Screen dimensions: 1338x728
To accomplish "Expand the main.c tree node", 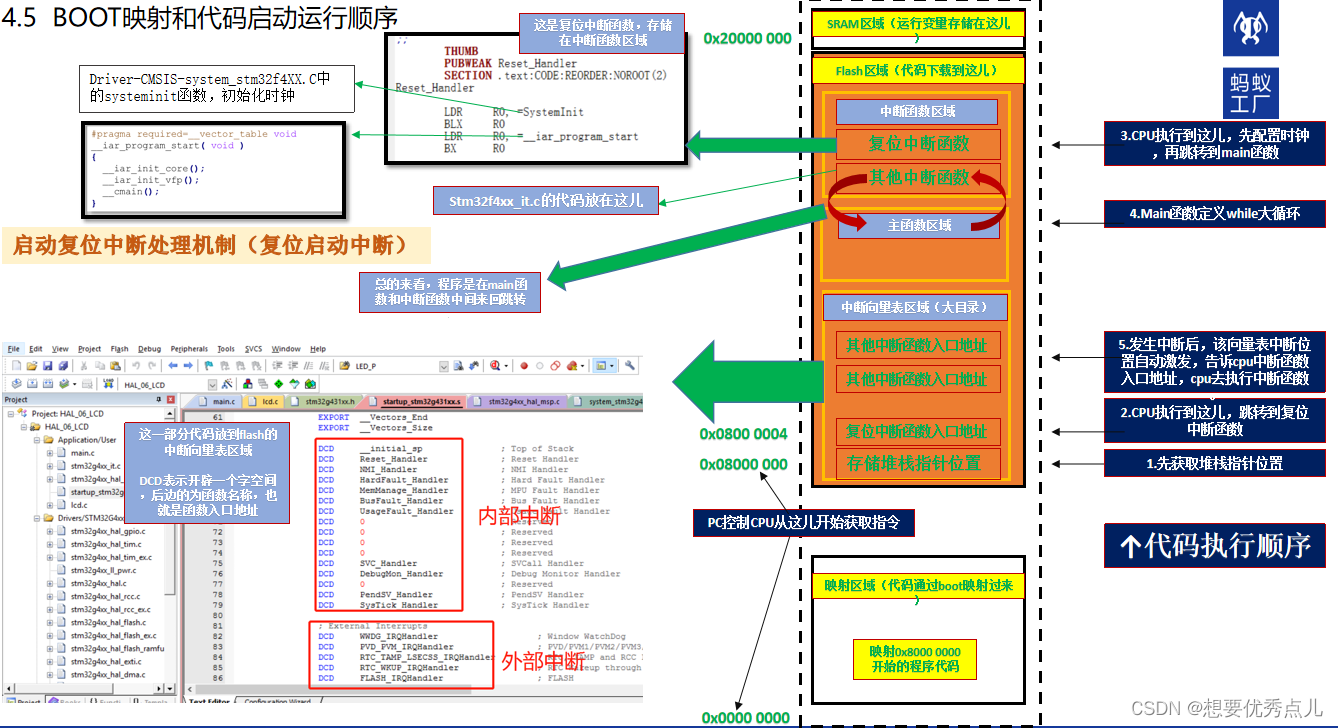I will point(50,453).
